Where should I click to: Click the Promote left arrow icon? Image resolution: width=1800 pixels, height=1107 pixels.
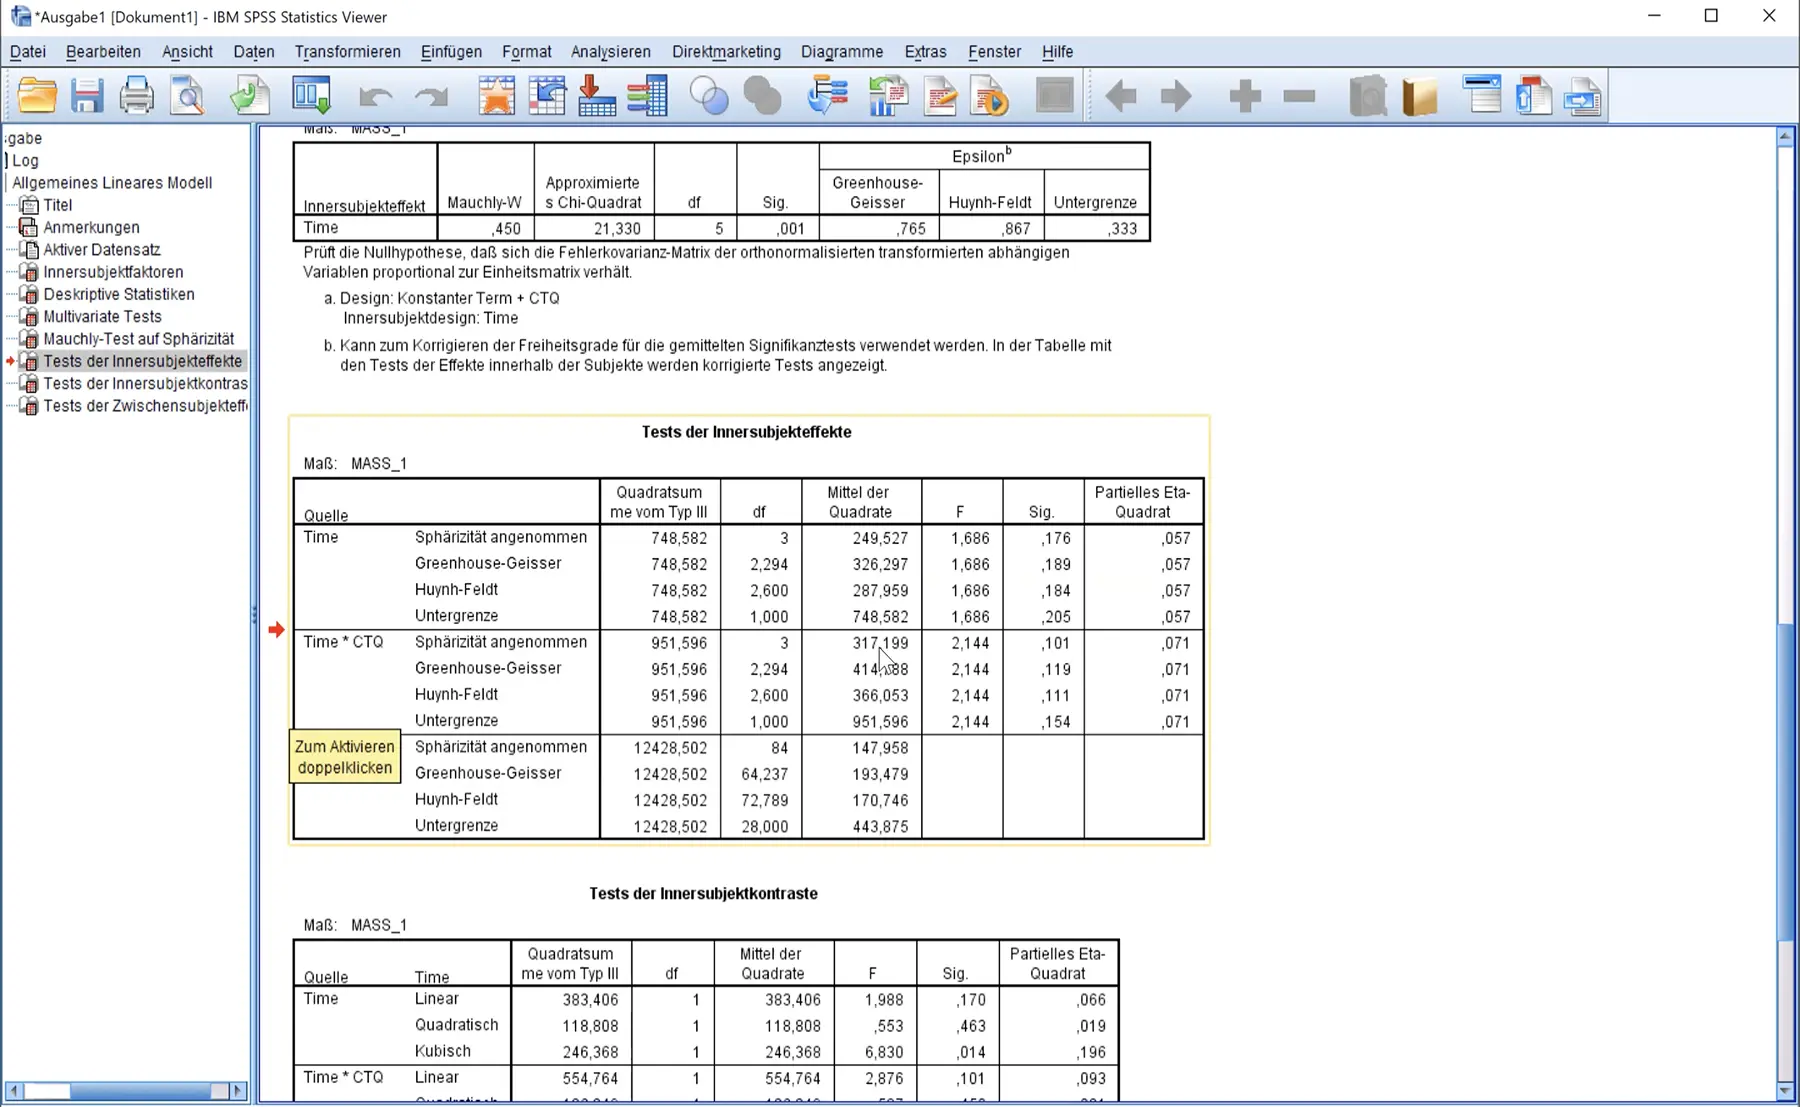[1121, 96]
